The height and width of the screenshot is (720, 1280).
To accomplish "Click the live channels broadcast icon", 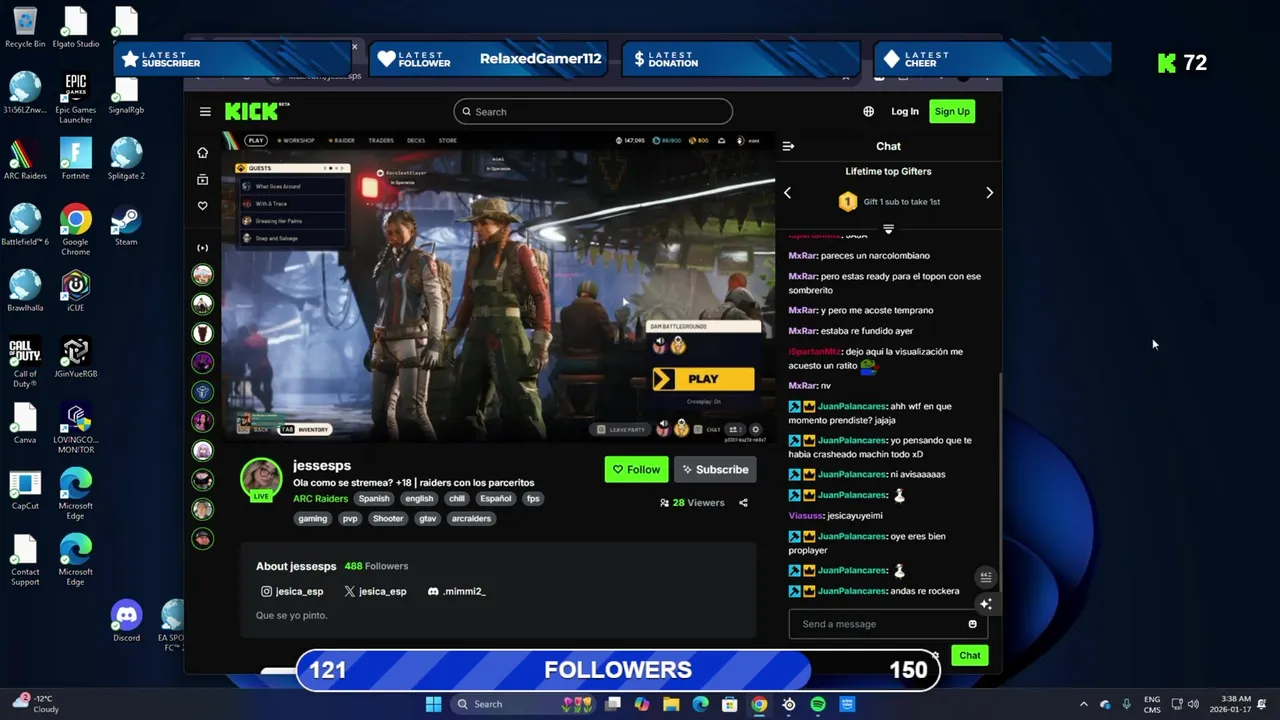I will point(203,248).
